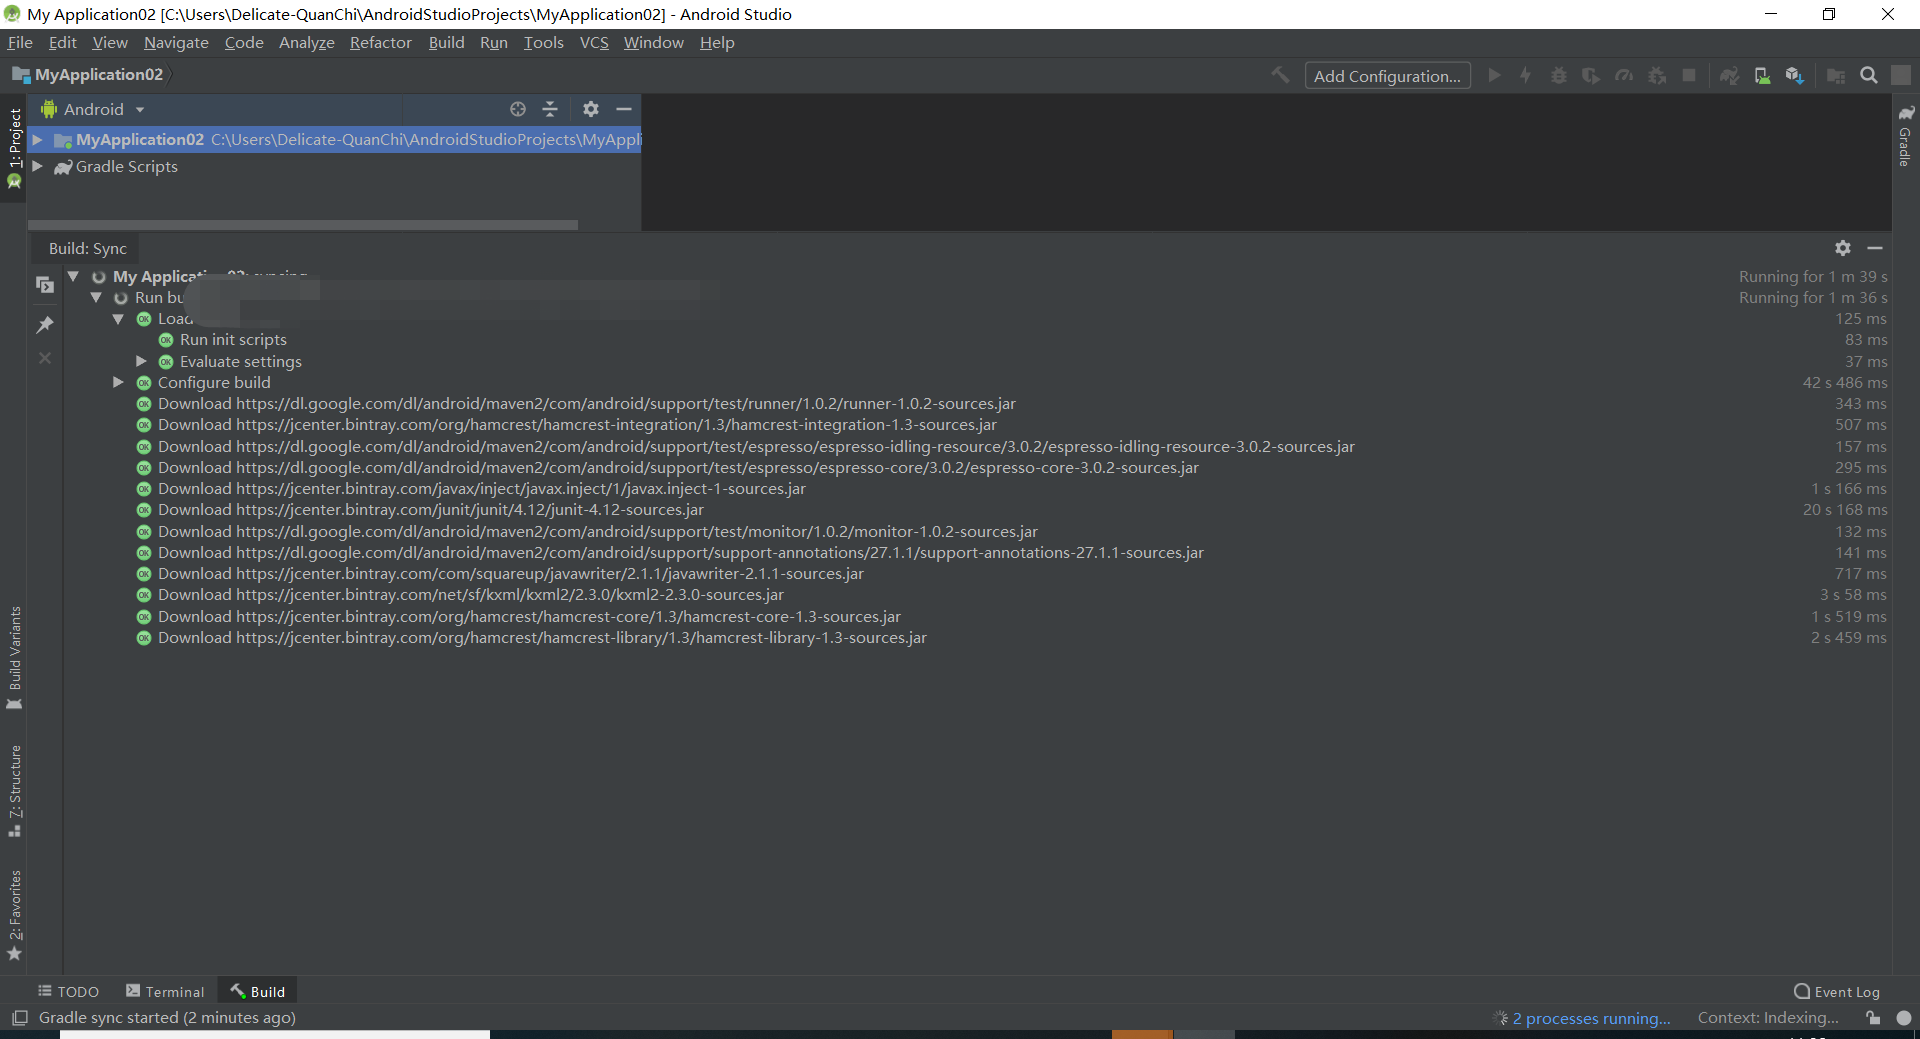Click the Profile app gauge icon
Image resolution: width=1920 pixels, height=1039 pixels.
(x=1624, y=75)
